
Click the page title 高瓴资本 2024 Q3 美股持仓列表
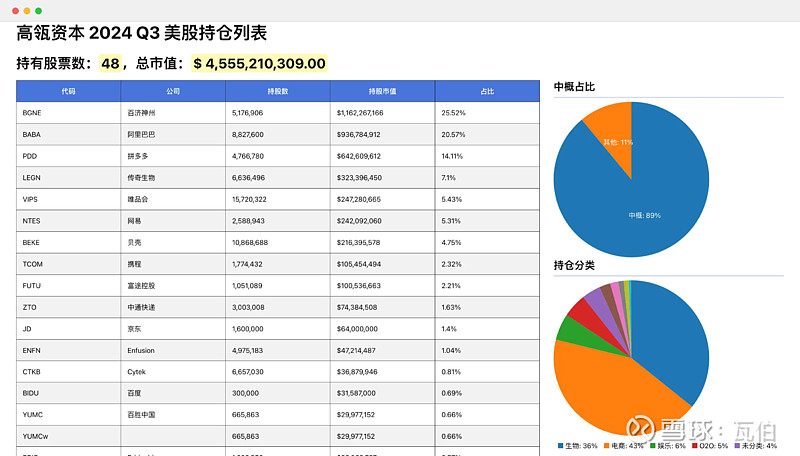pyautogui.click(x=142, y=33)
